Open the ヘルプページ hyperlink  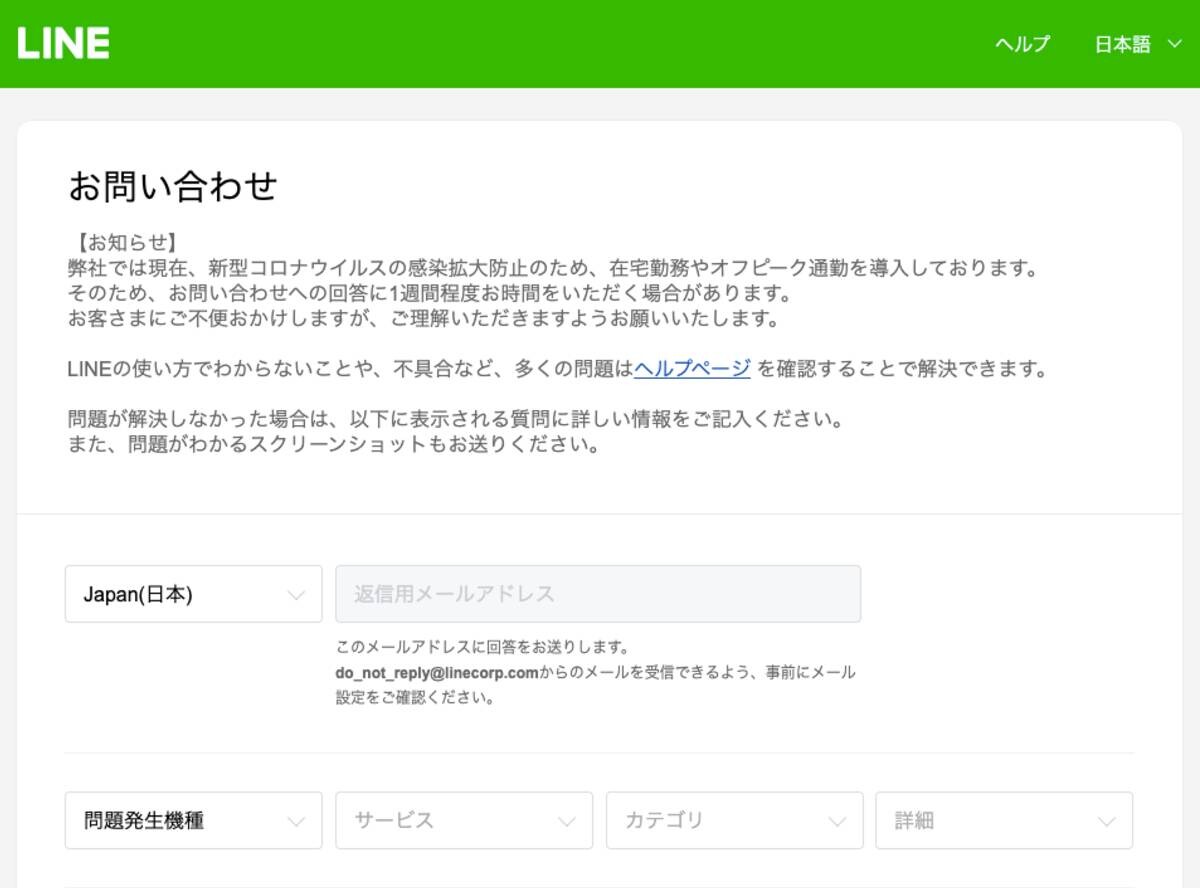(x=693, y=368)
